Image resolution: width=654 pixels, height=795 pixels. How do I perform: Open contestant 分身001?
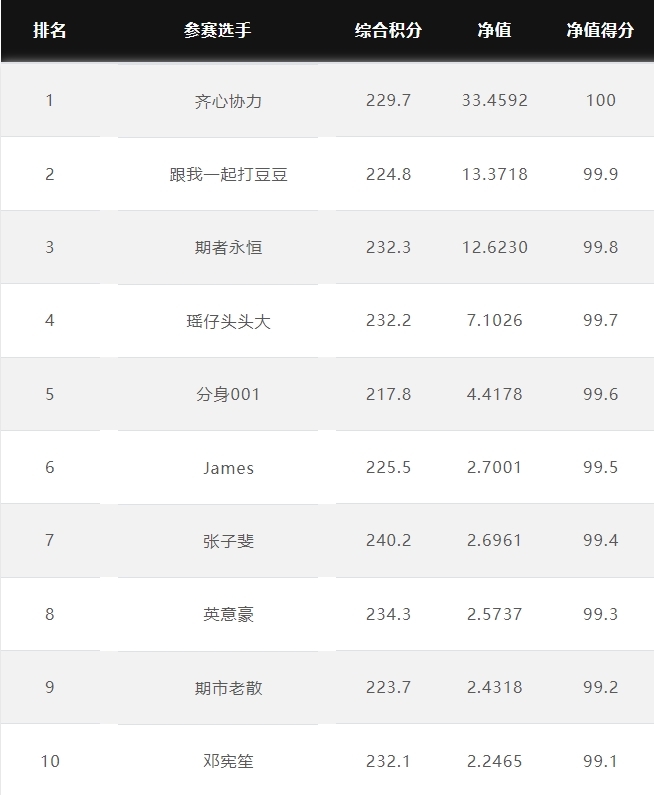coord(228,394)
